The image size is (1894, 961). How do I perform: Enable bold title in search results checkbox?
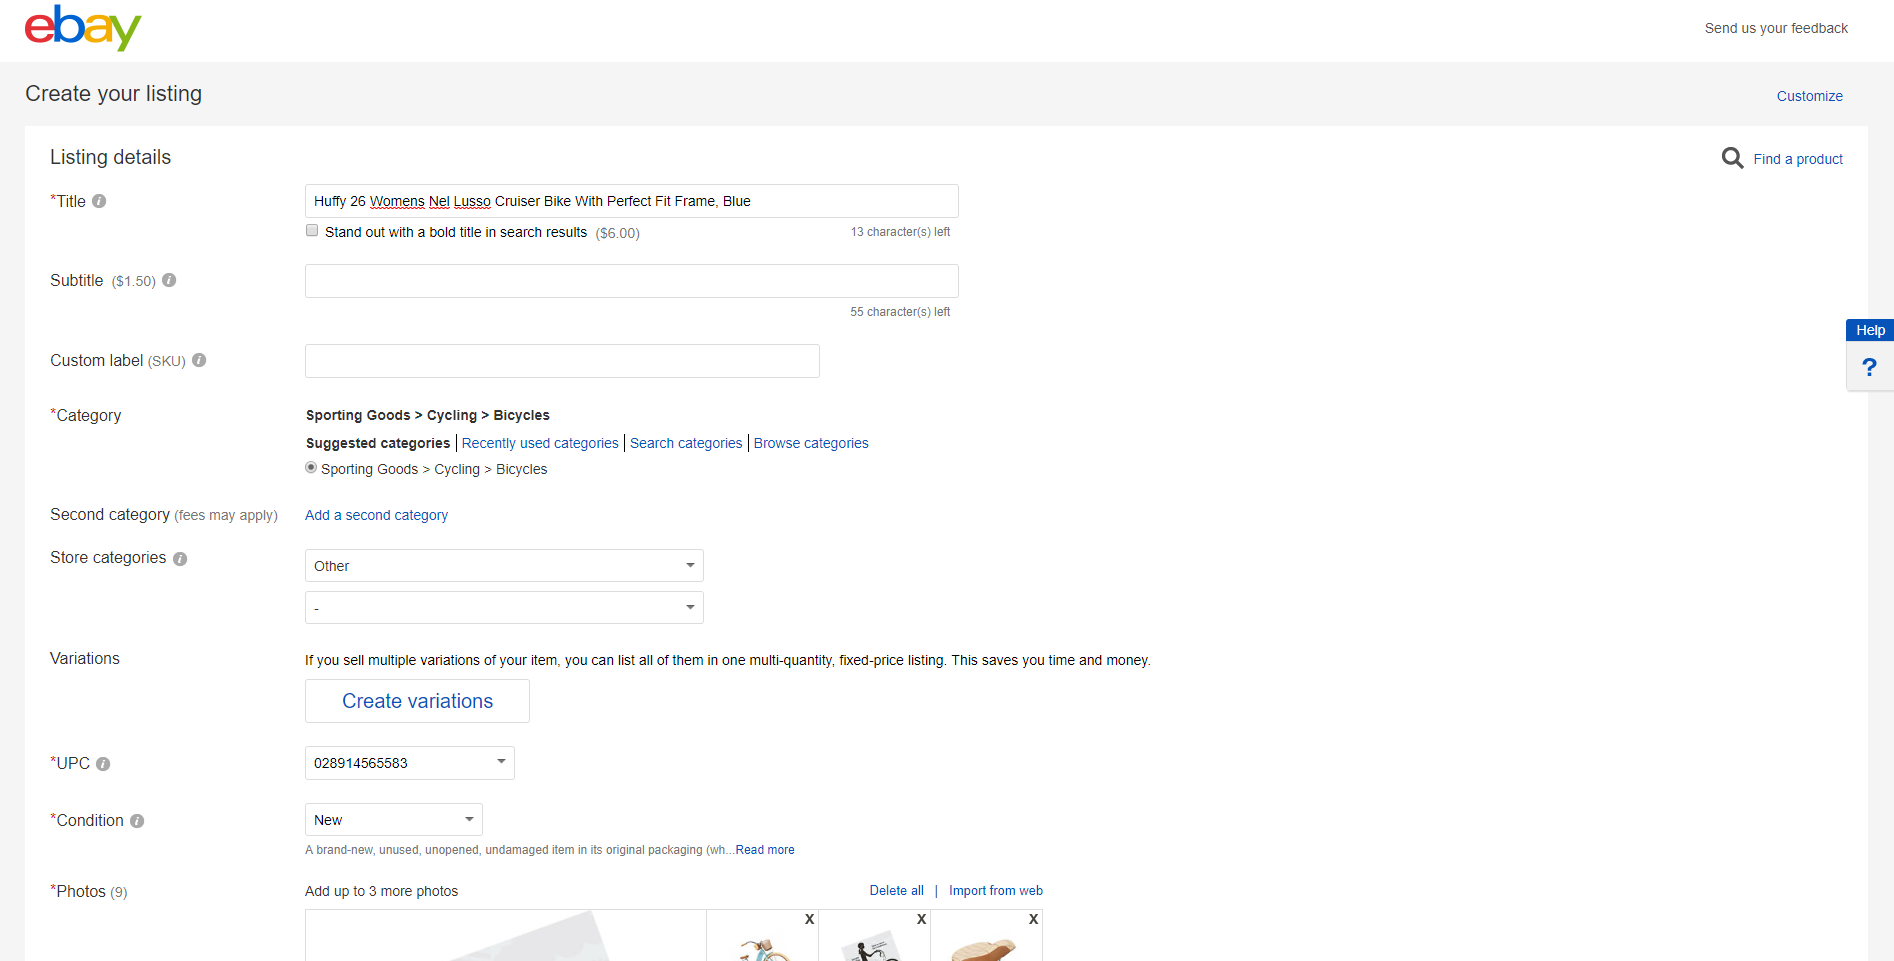[312, 231]
